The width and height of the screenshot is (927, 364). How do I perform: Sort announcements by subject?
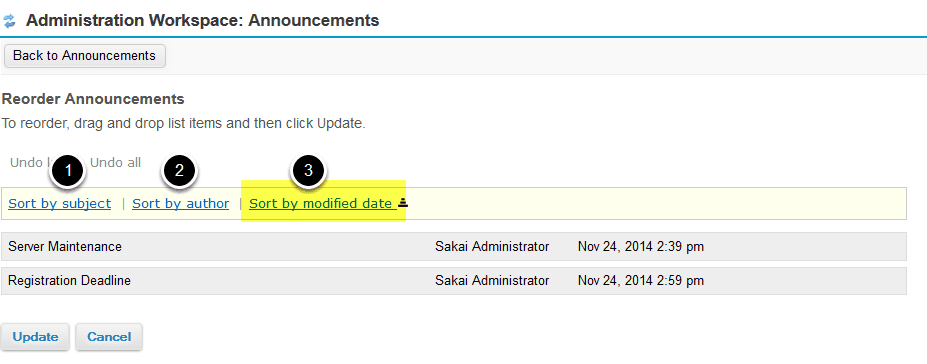pyautogui.click(x=60, y=204)
